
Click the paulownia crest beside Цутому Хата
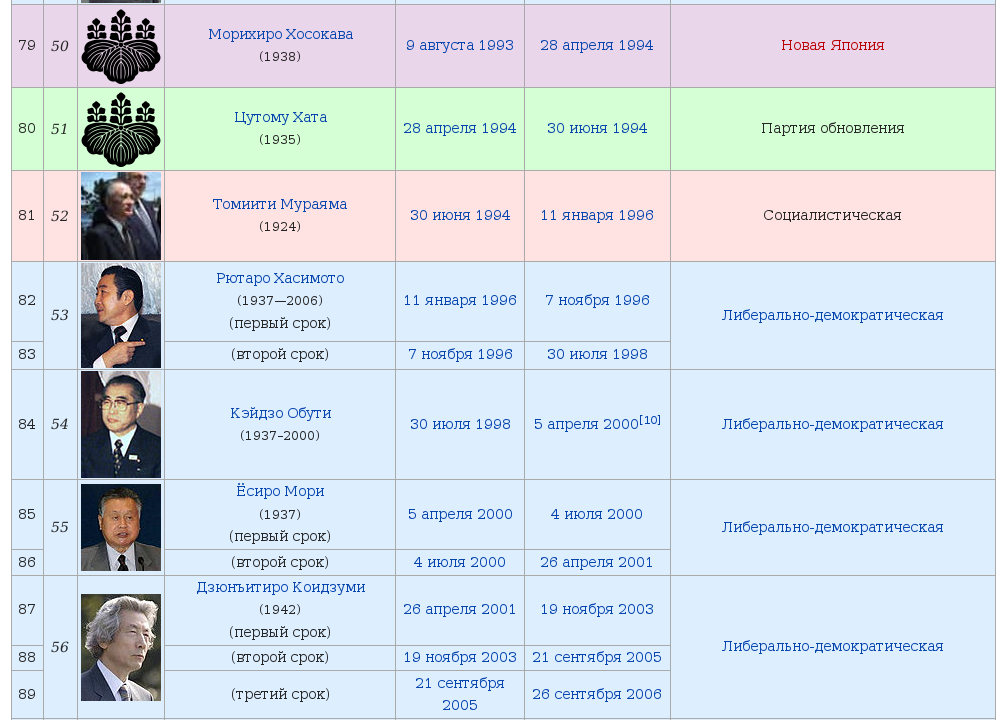(x=120, y=129)
